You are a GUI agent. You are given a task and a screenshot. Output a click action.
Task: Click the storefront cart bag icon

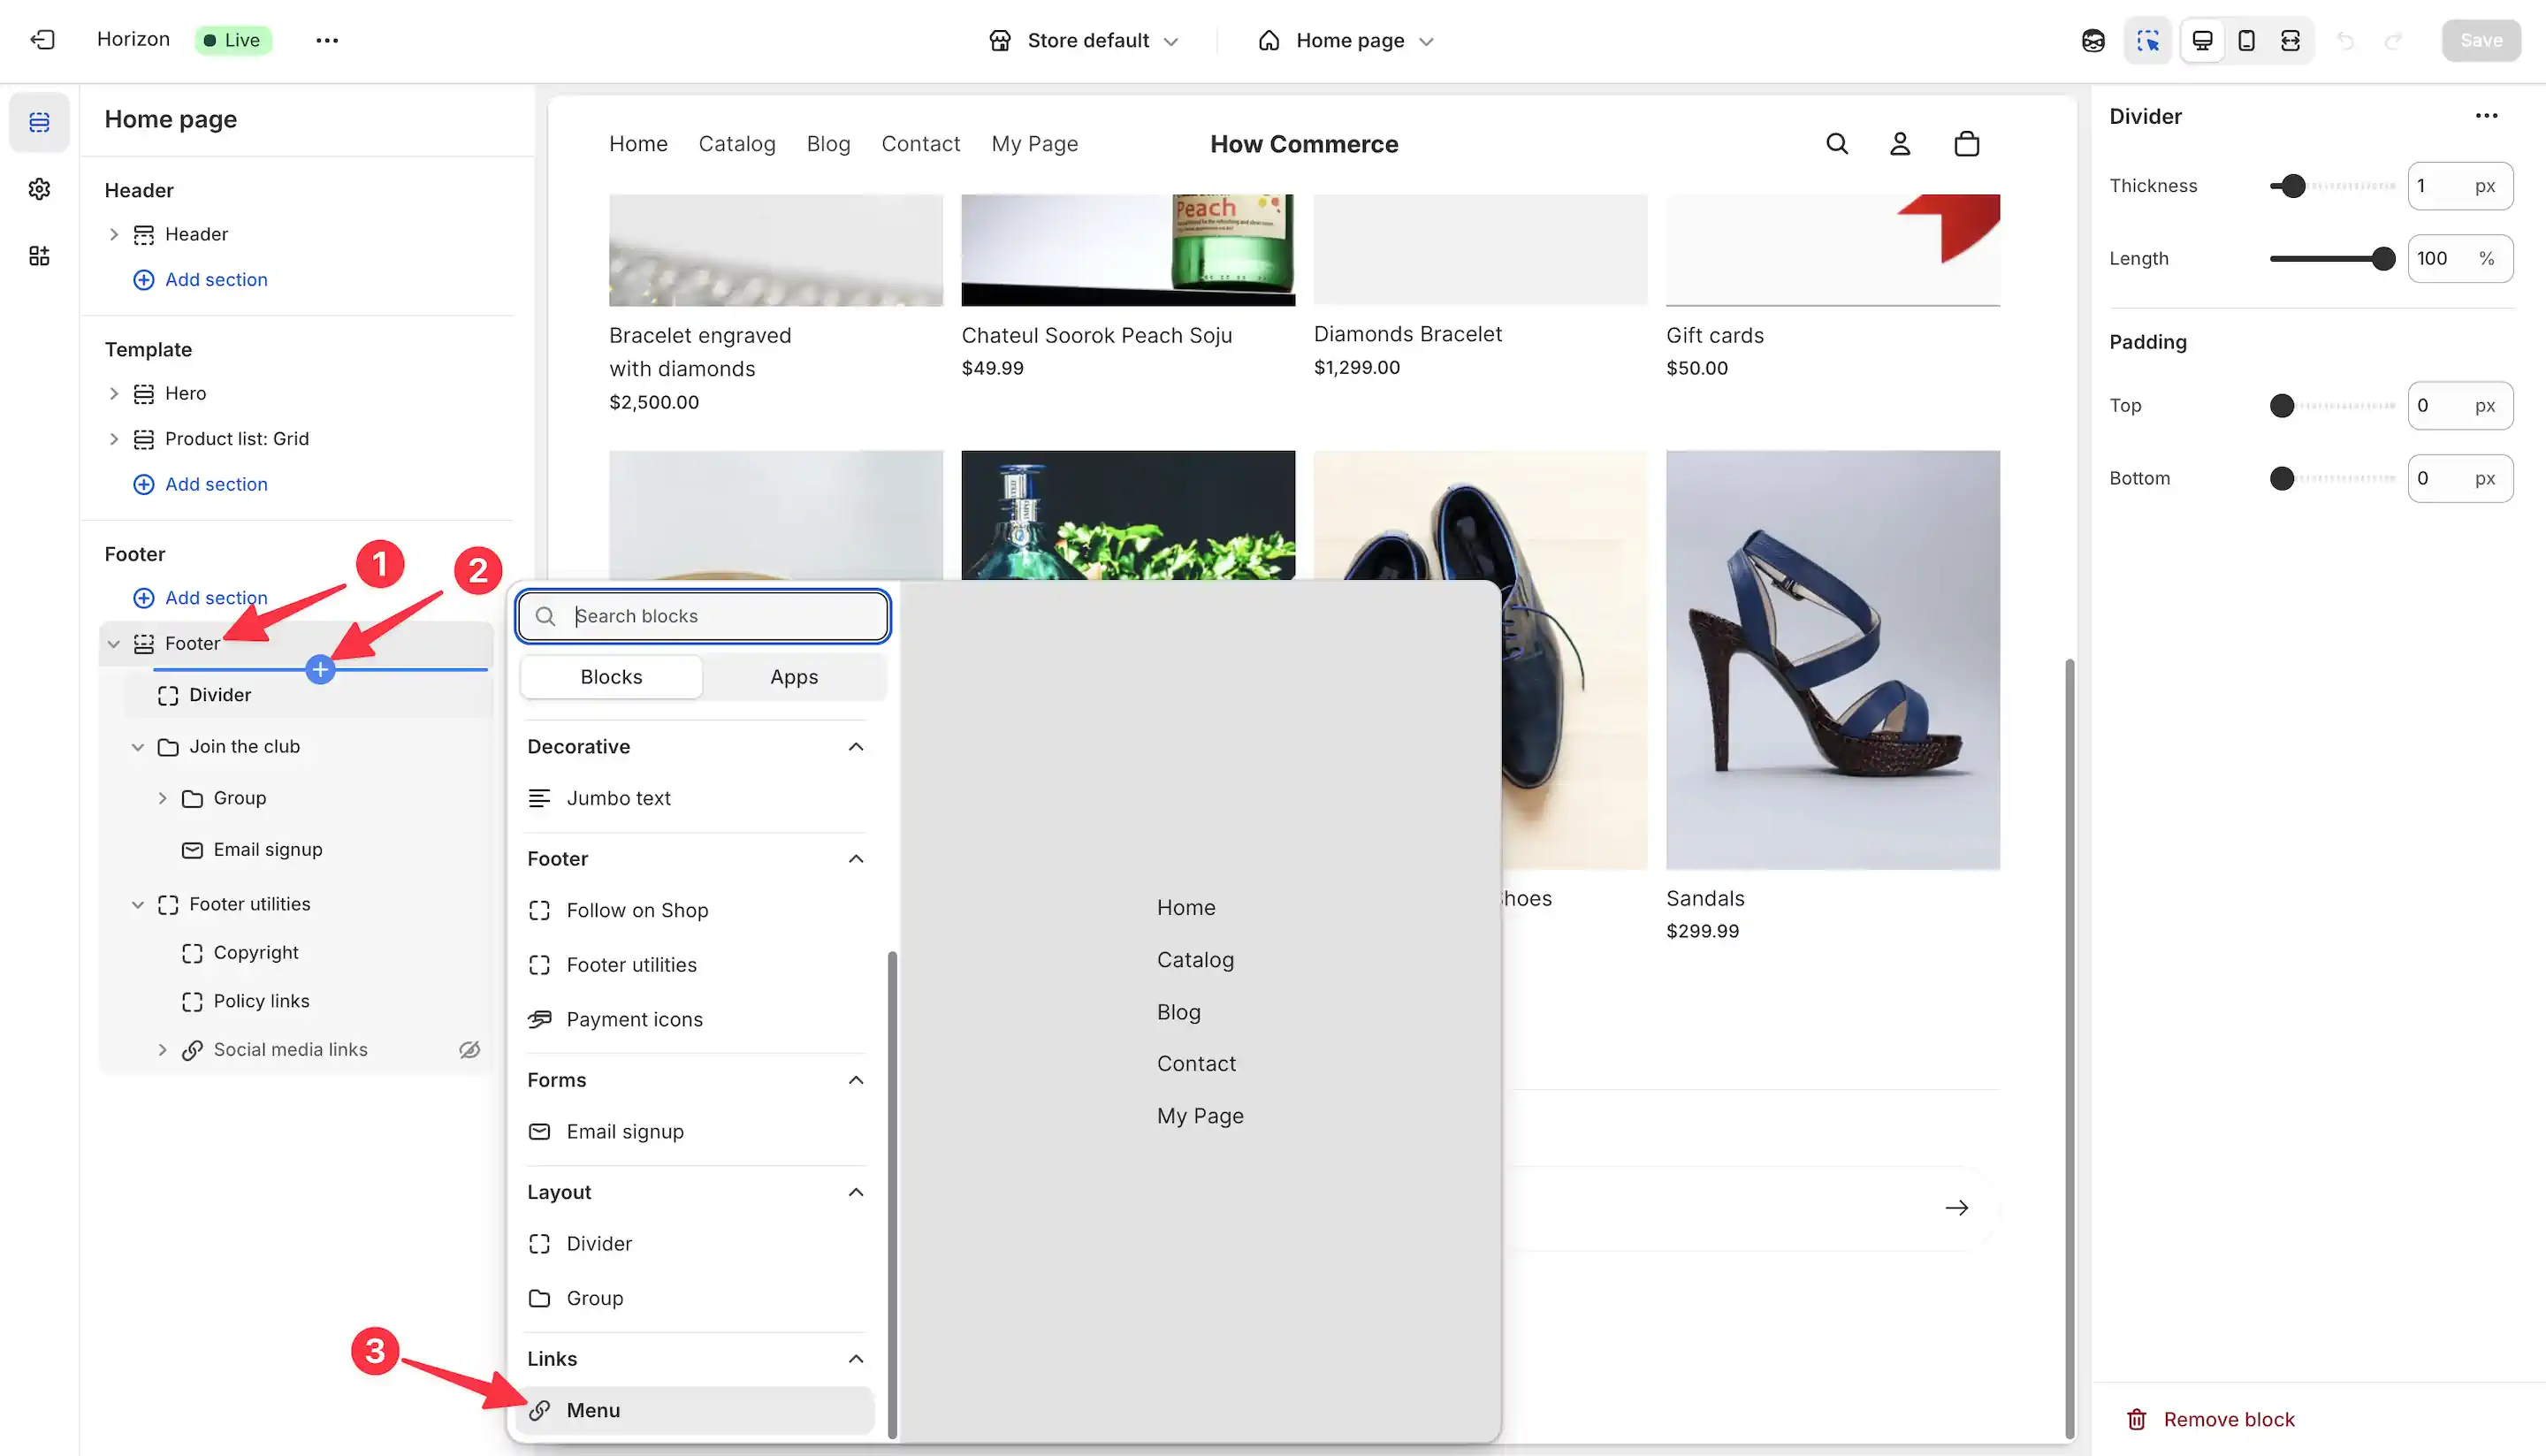pos(1966,144)
